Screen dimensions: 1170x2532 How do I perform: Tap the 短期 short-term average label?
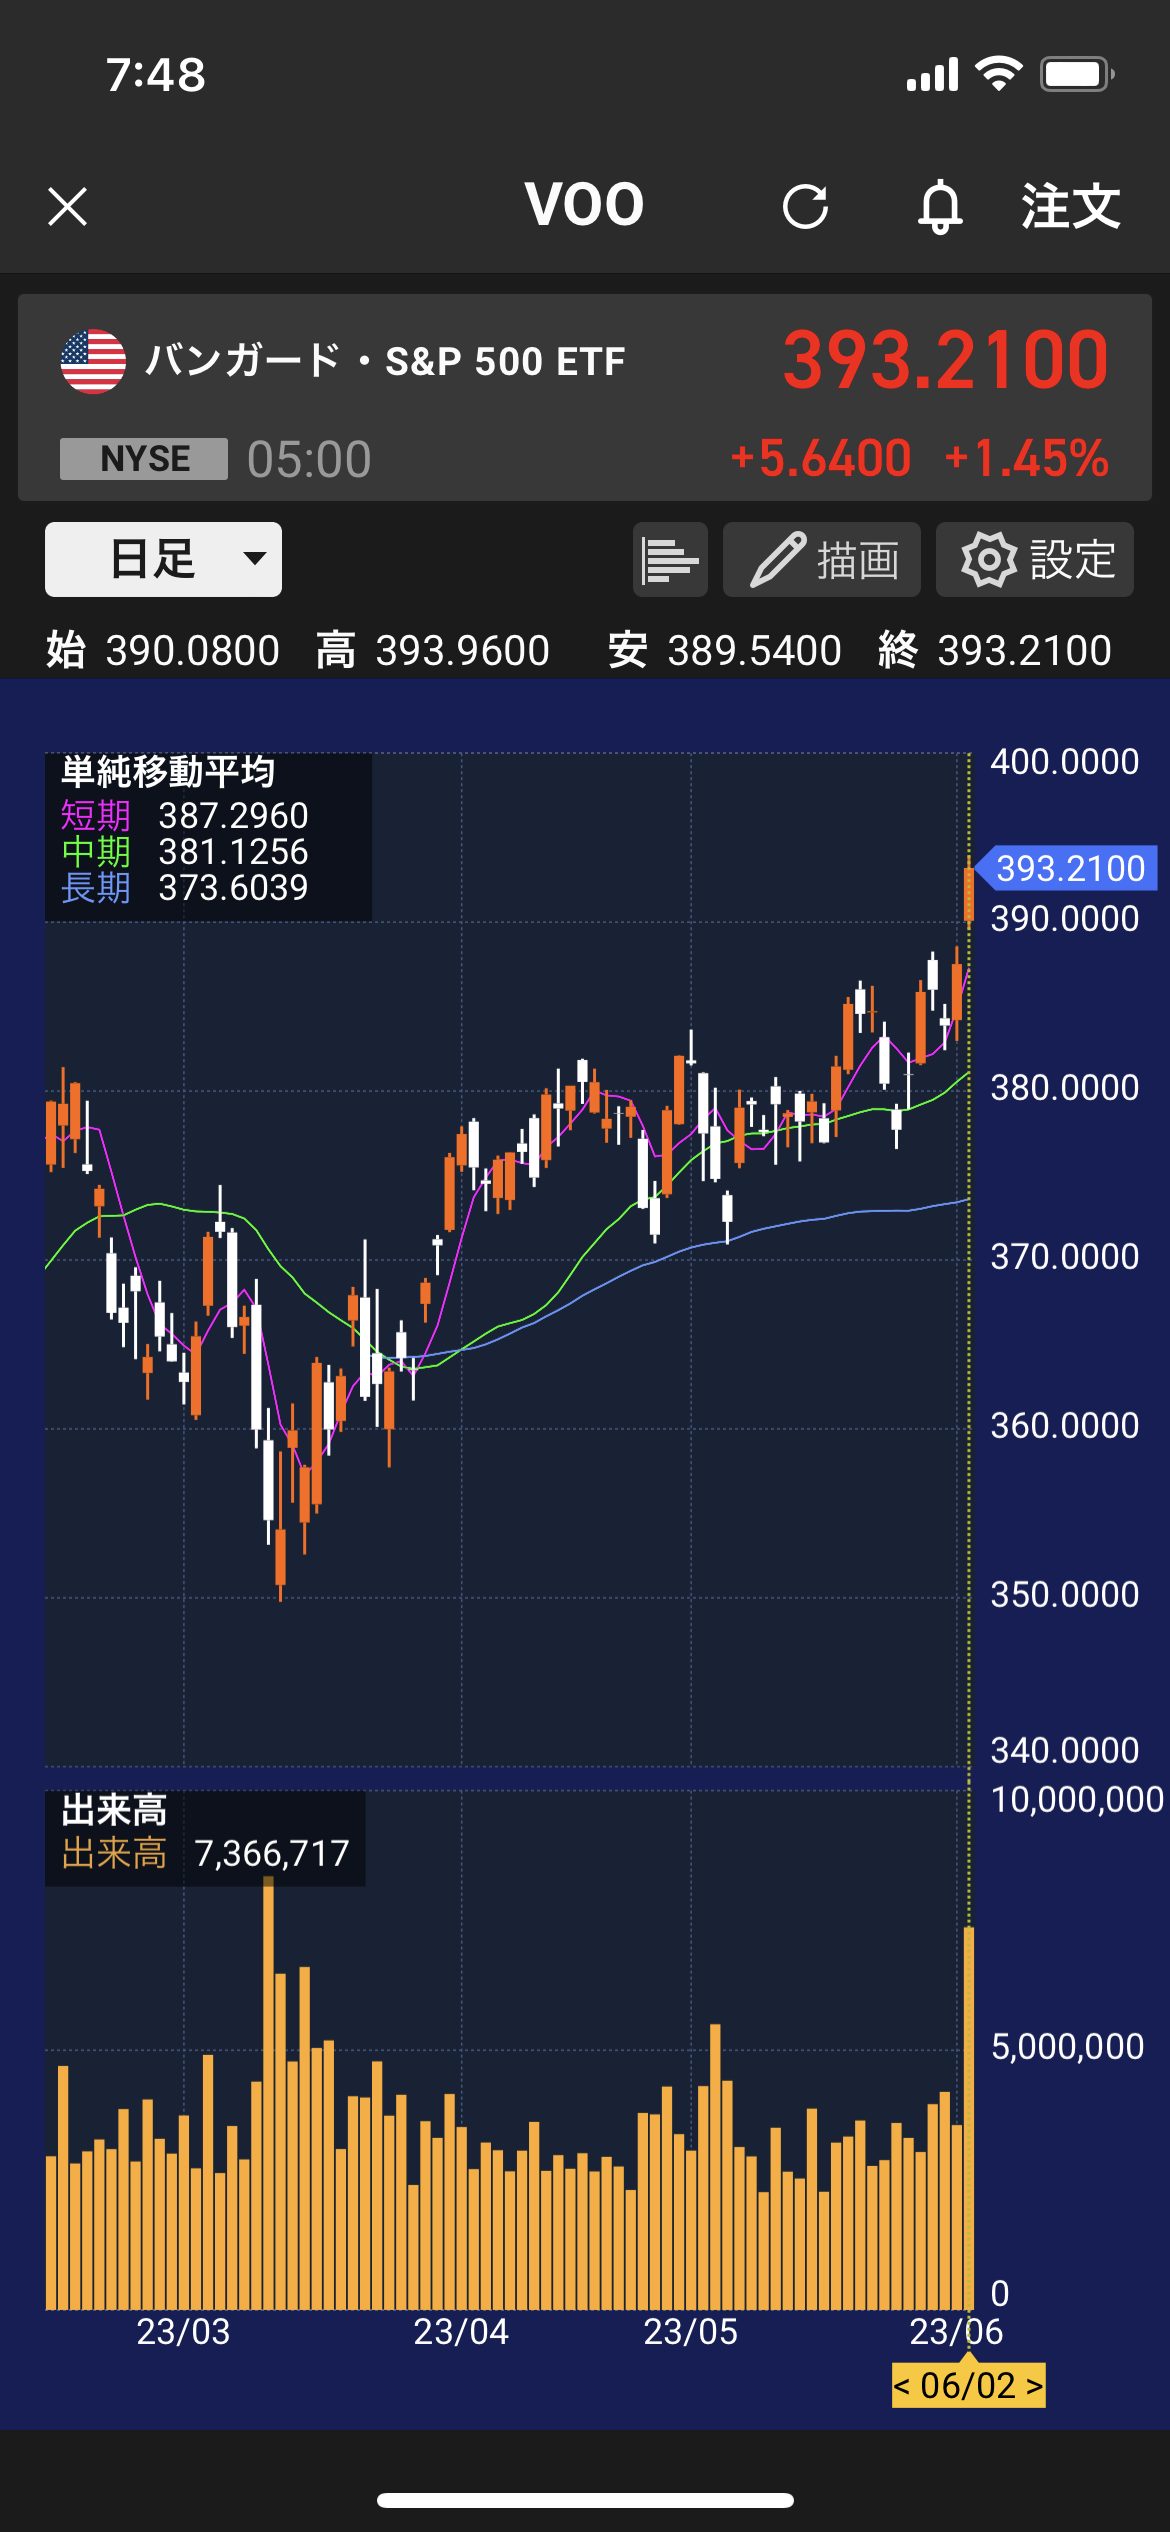tap(96, 816)
